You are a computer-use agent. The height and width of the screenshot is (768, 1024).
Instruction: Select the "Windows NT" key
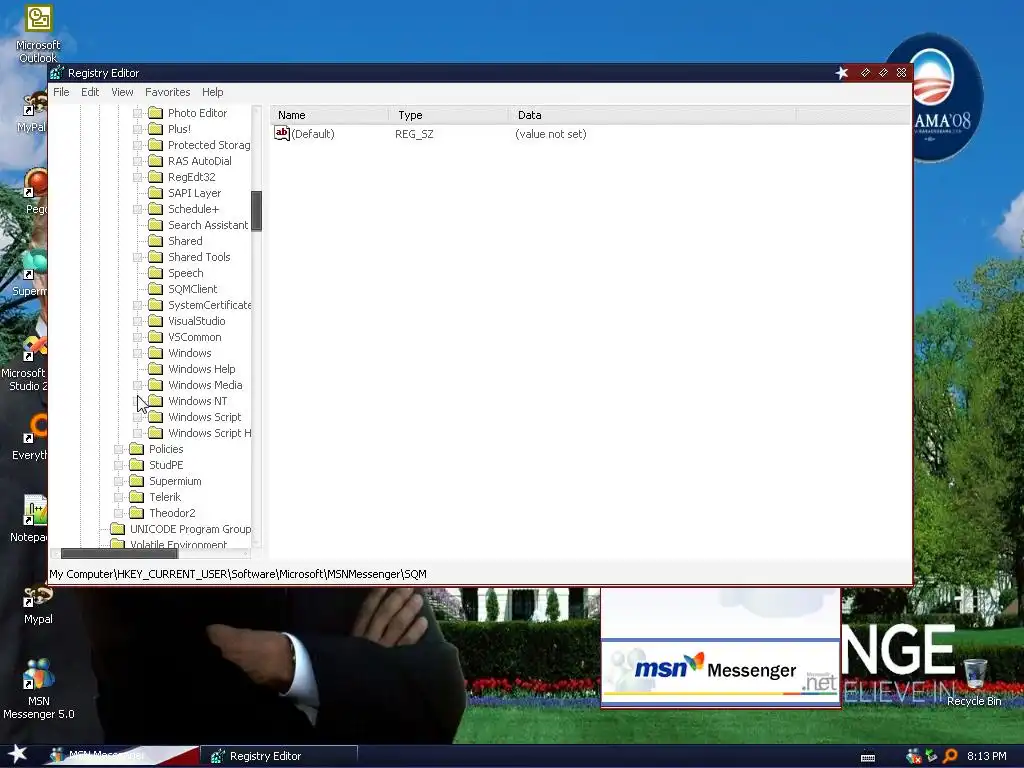tap(198, 401)
